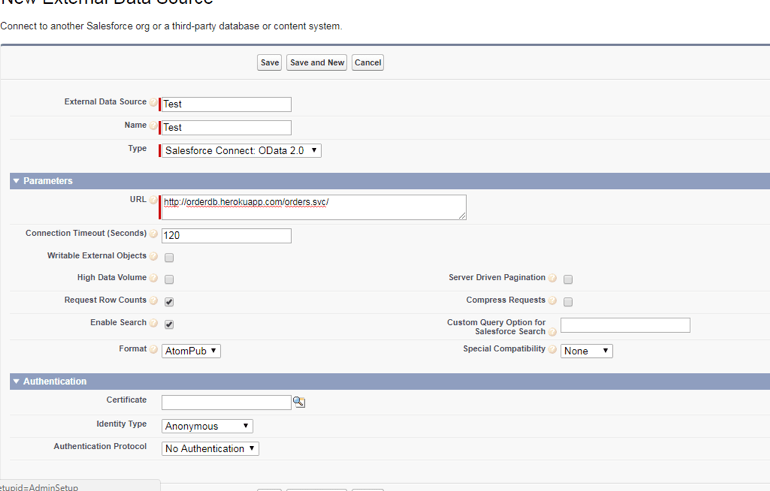Screen dimensions: 770x491
Task: Open Authentication Protocol dropdown
Action: (210, 449)
